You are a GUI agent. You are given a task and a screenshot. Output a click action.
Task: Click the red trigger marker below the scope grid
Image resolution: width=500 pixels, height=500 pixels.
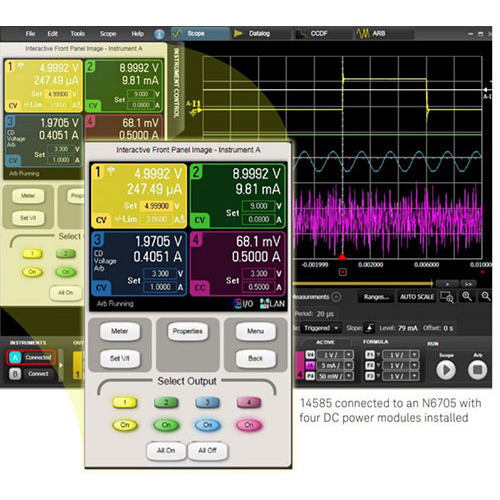(342, 257)
